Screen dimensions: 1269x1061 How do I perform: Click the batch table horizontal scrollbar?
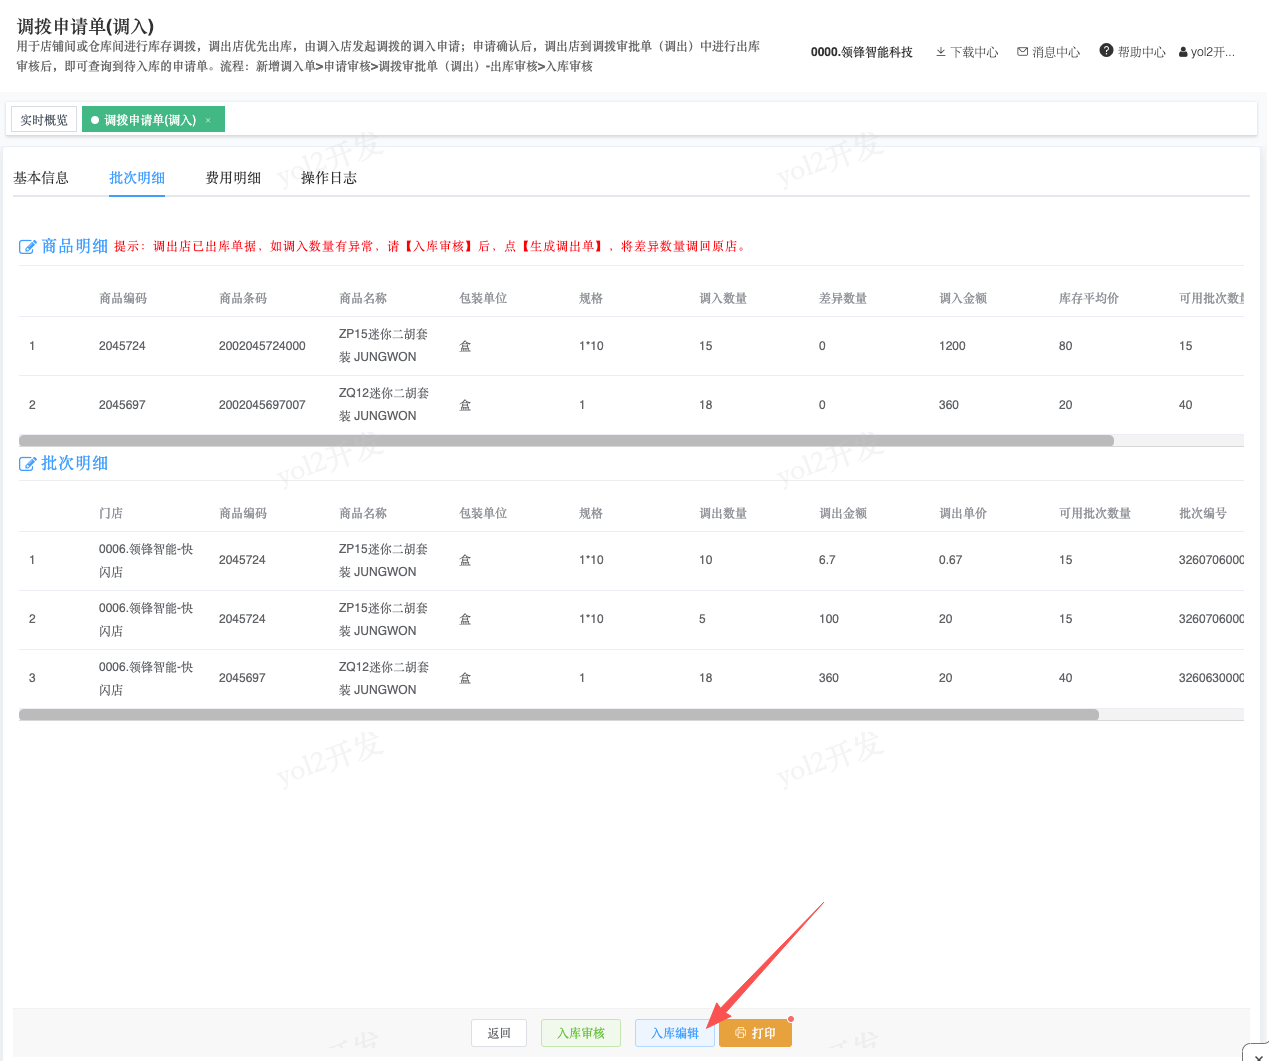click(559, 715)
